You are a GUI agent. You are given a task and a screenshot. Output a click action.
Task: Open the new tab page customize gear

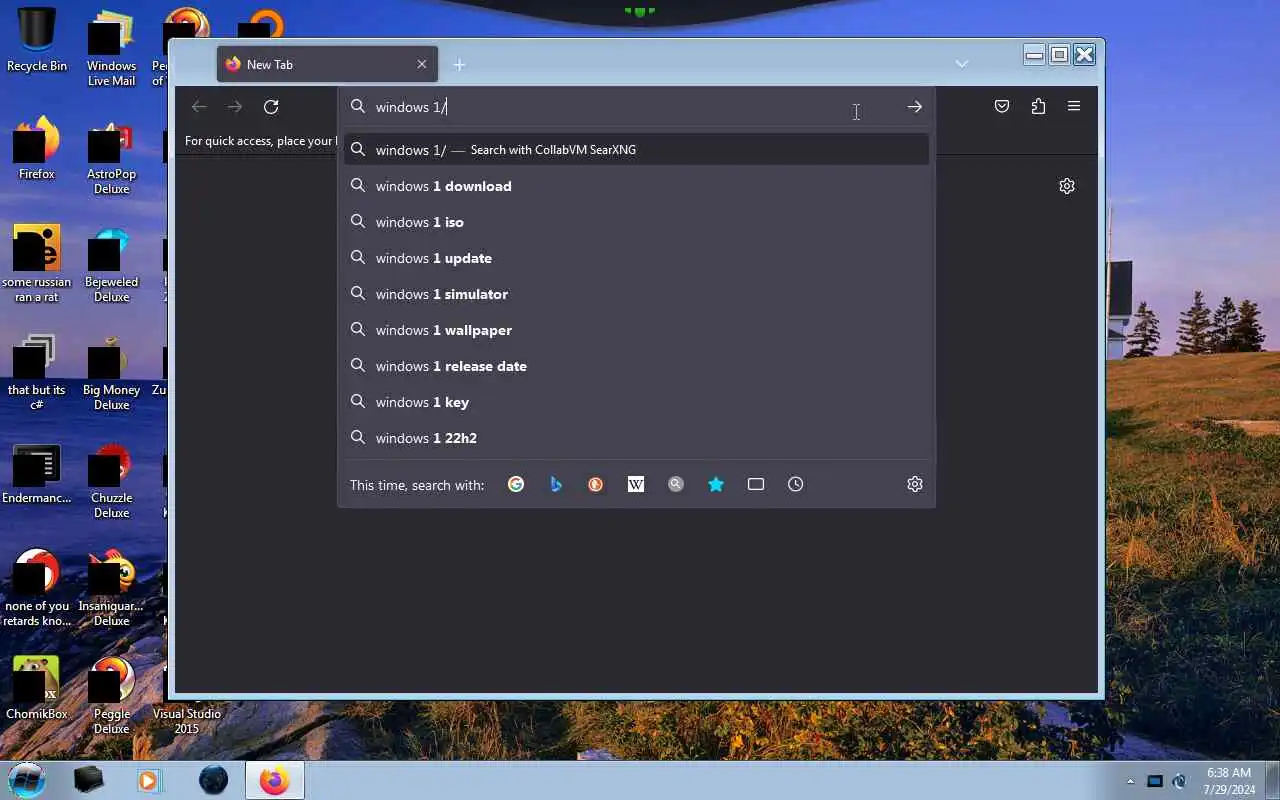(x=1067, y=186)
